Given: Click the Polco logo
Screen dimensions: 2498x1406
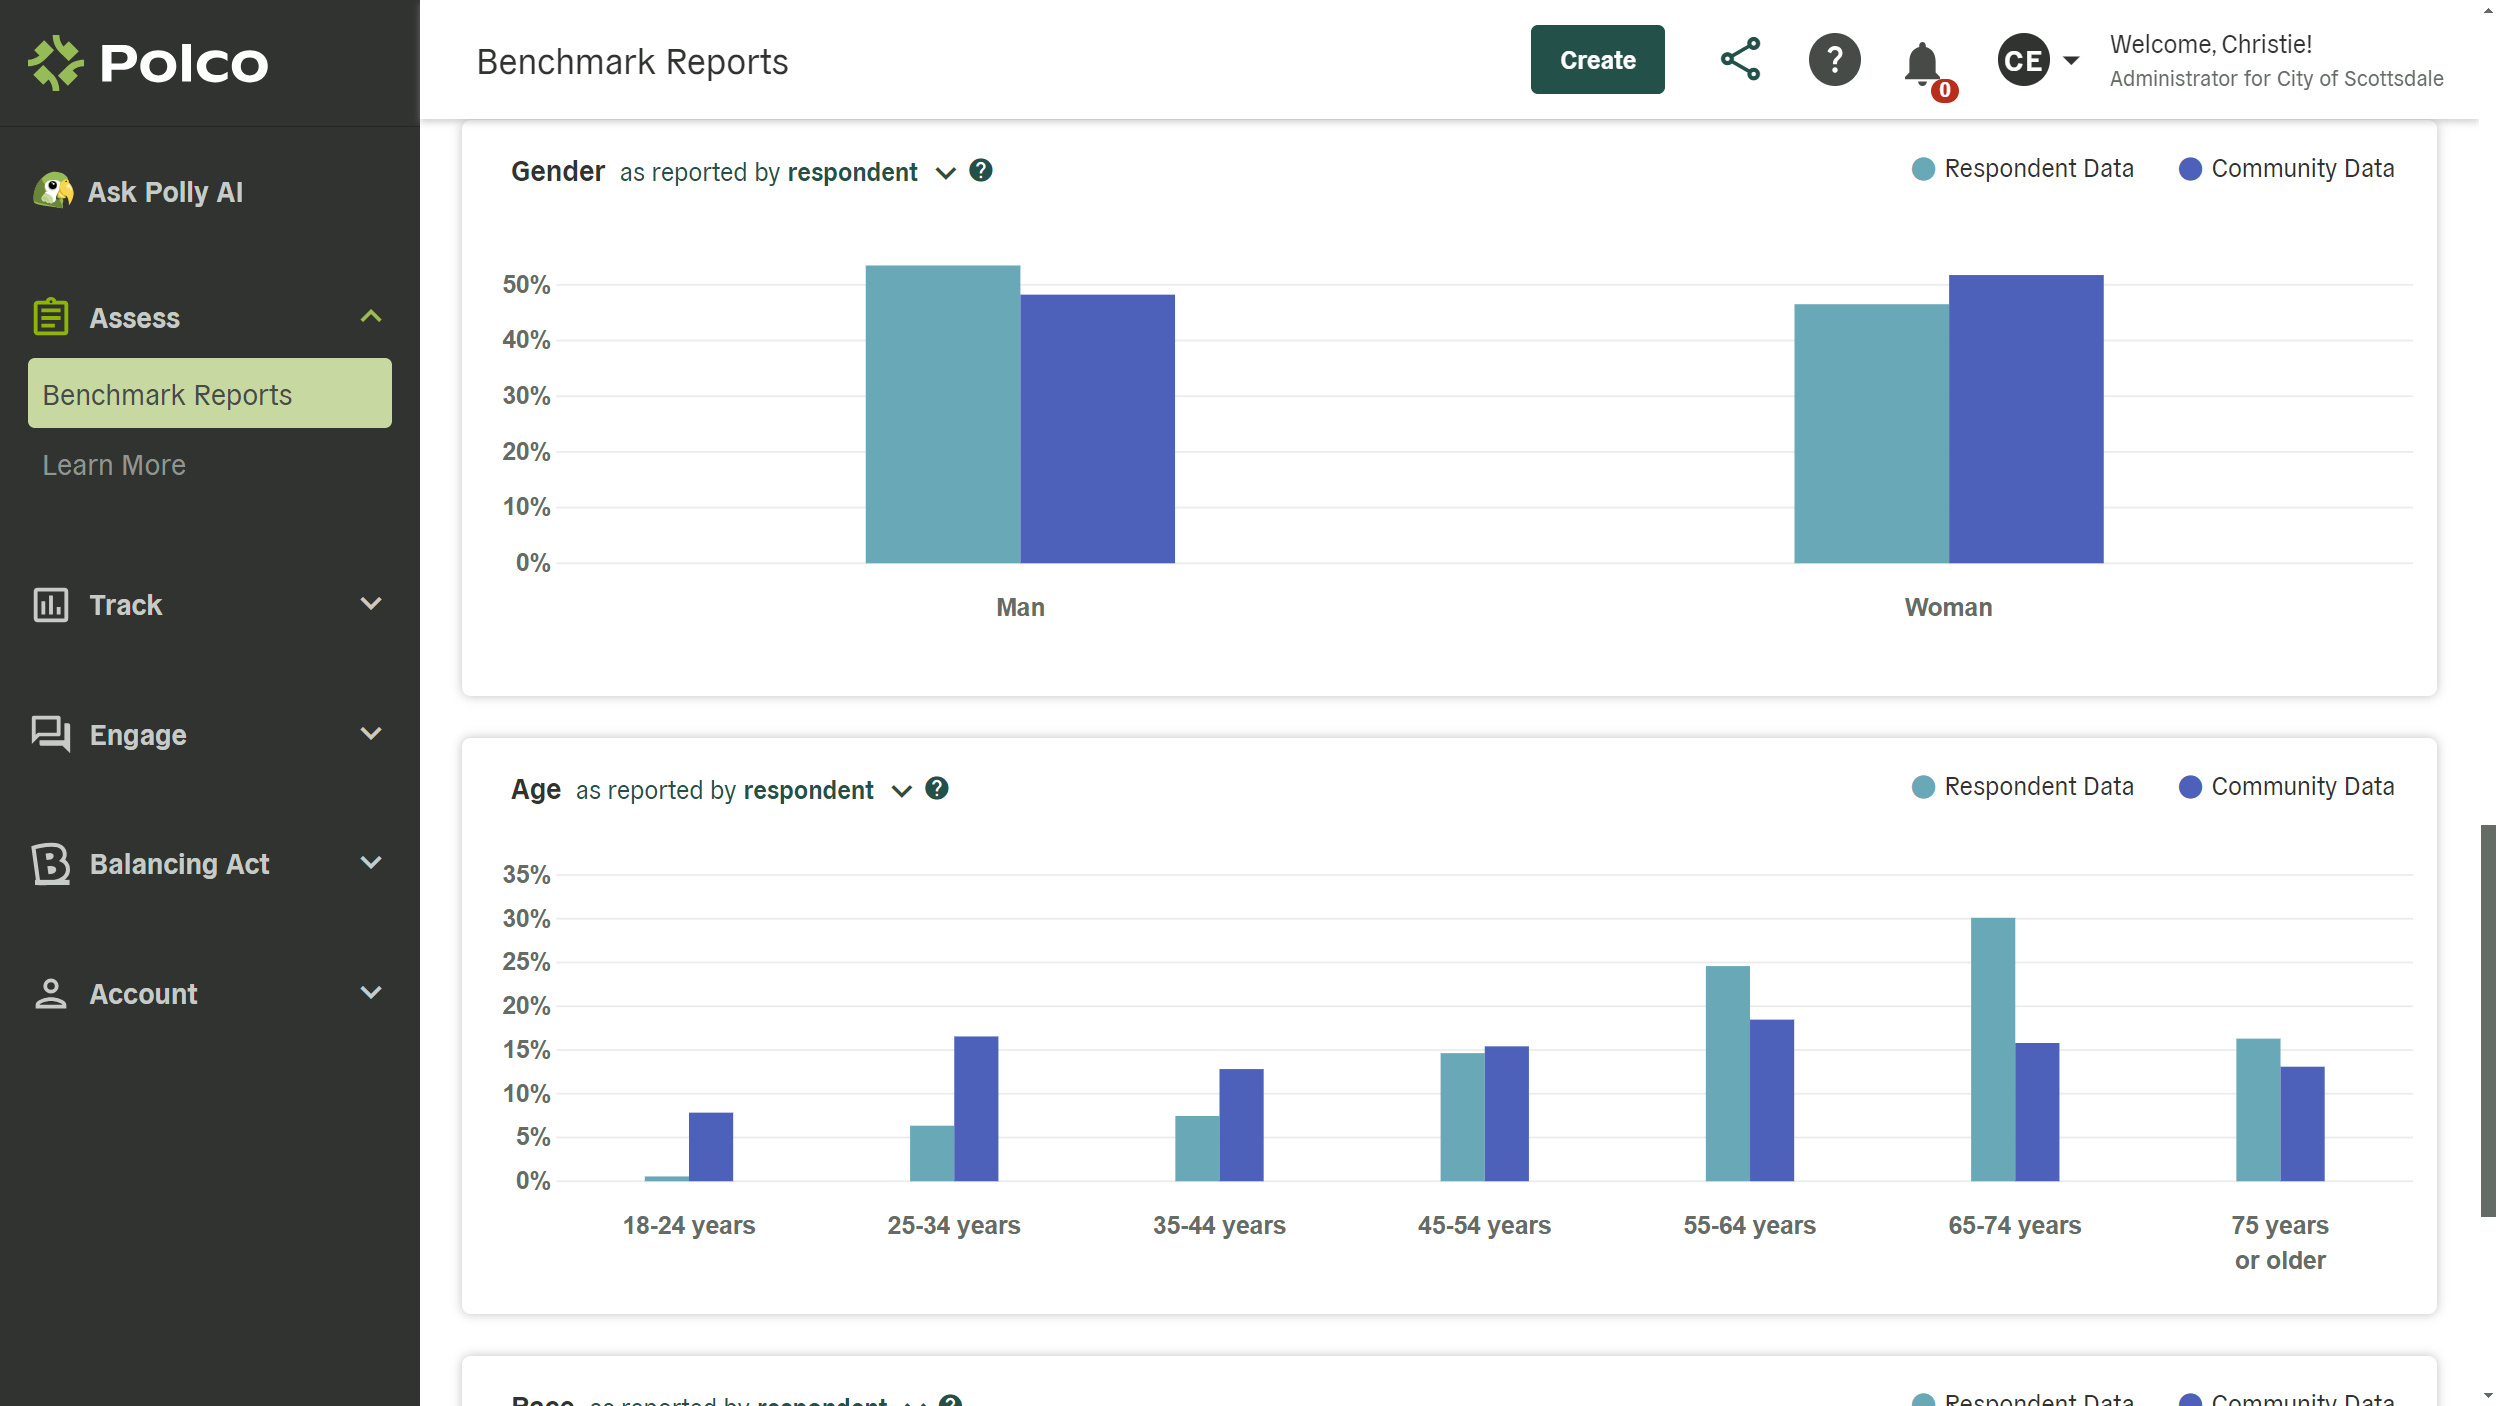Looking at the screenshot, I should click(148, 62).
